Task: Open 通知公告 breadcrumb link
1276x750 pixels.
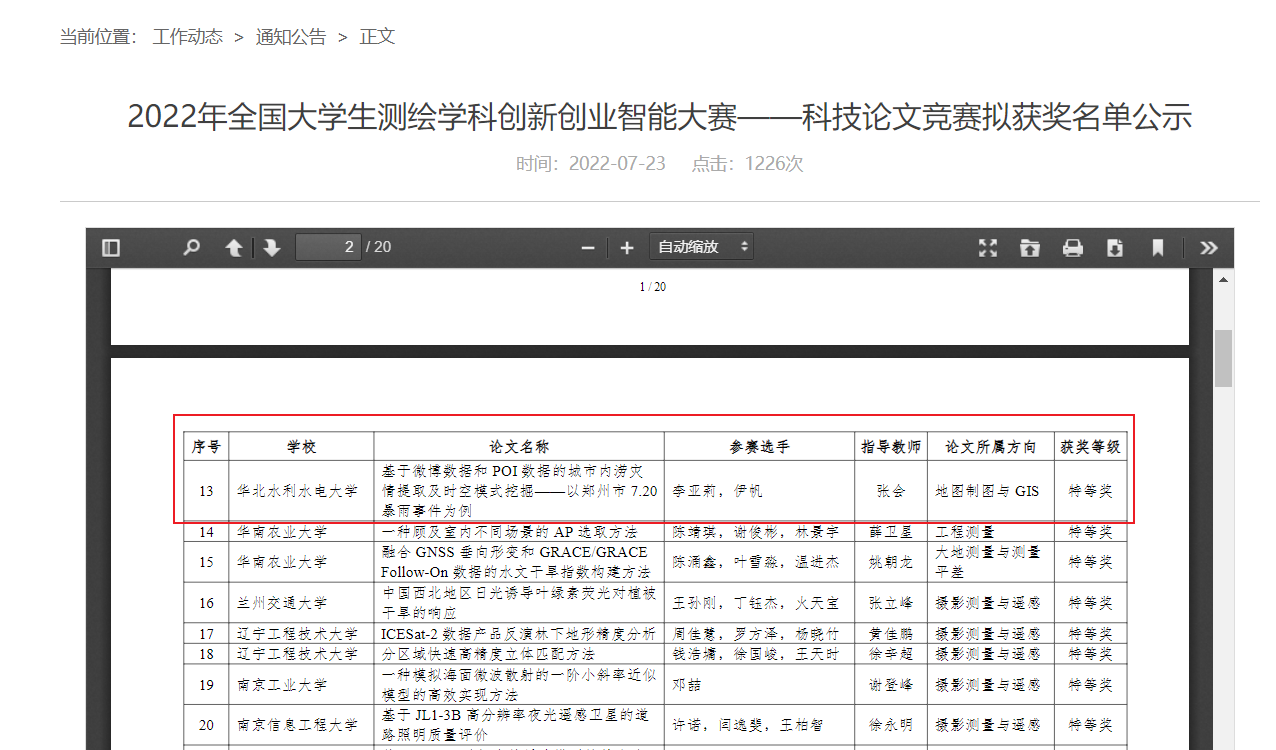Action: pyautogui.click(x=291, y=37)
